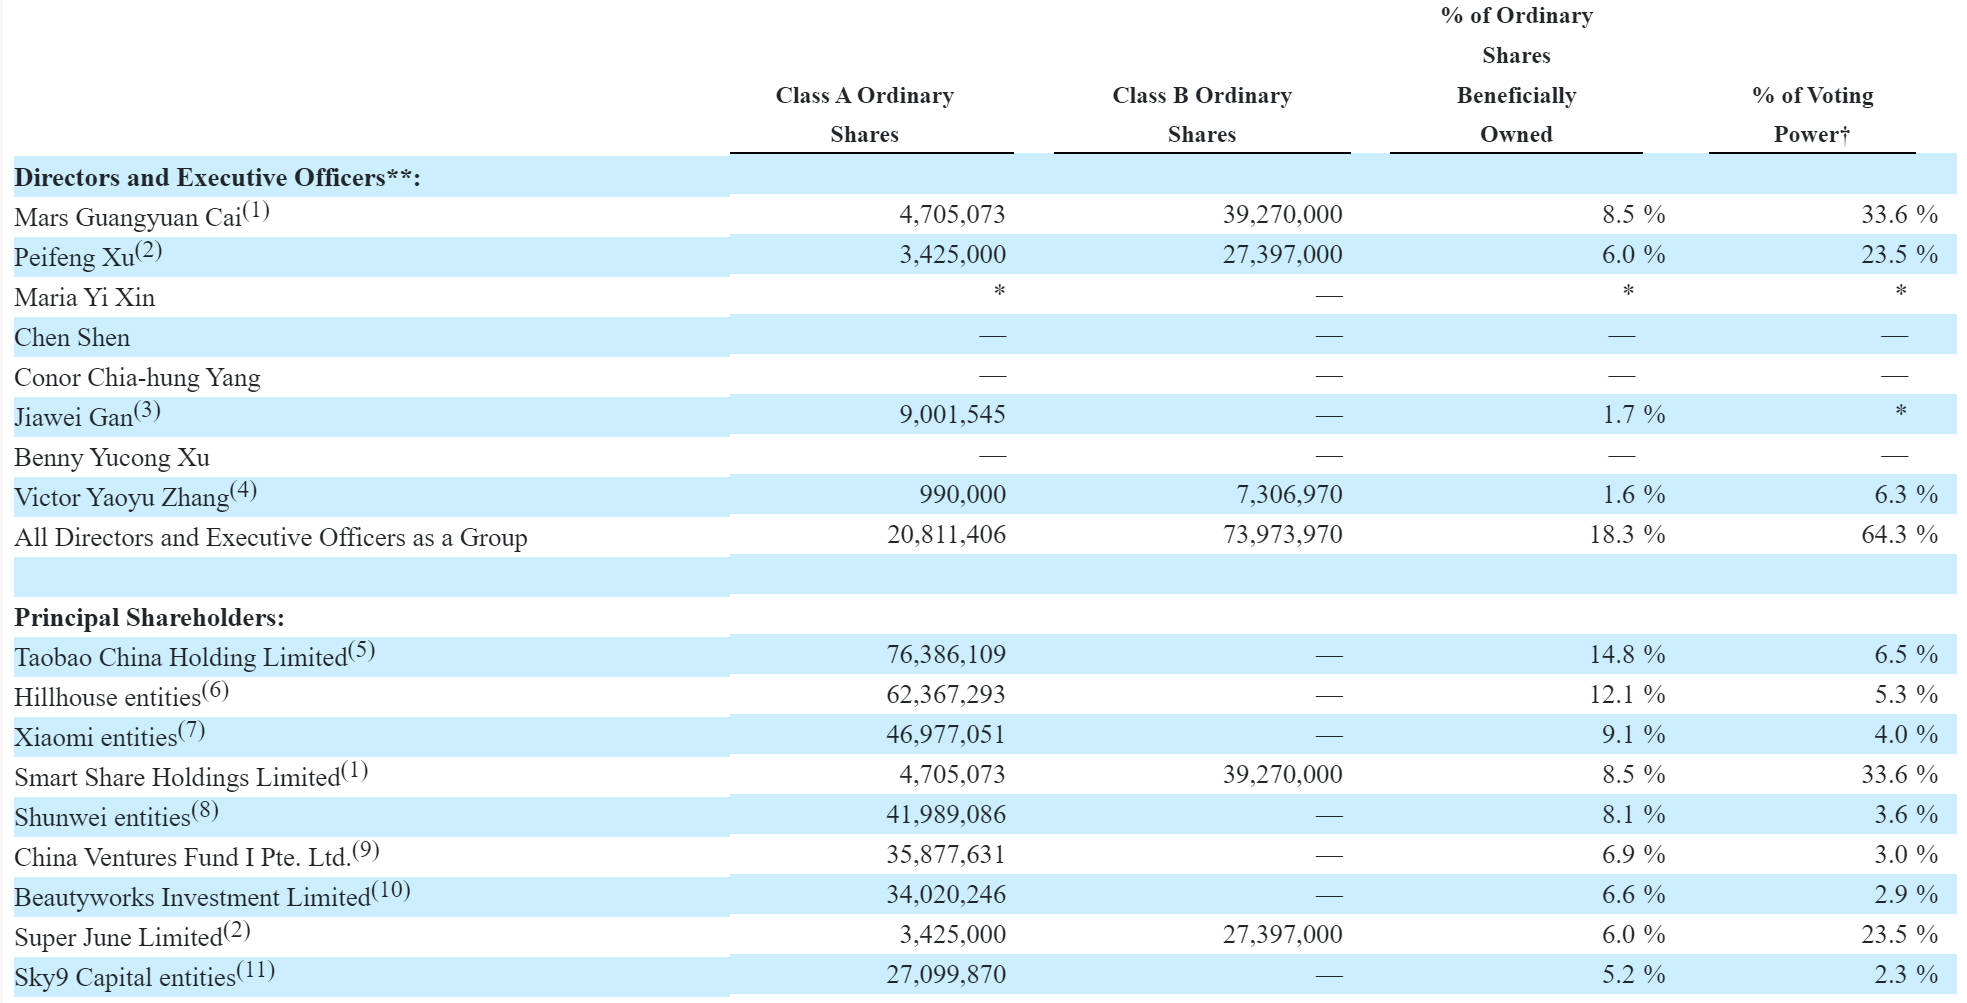
Task: Click Sky9 Capital entities row label
Action: tap(145, 975)
